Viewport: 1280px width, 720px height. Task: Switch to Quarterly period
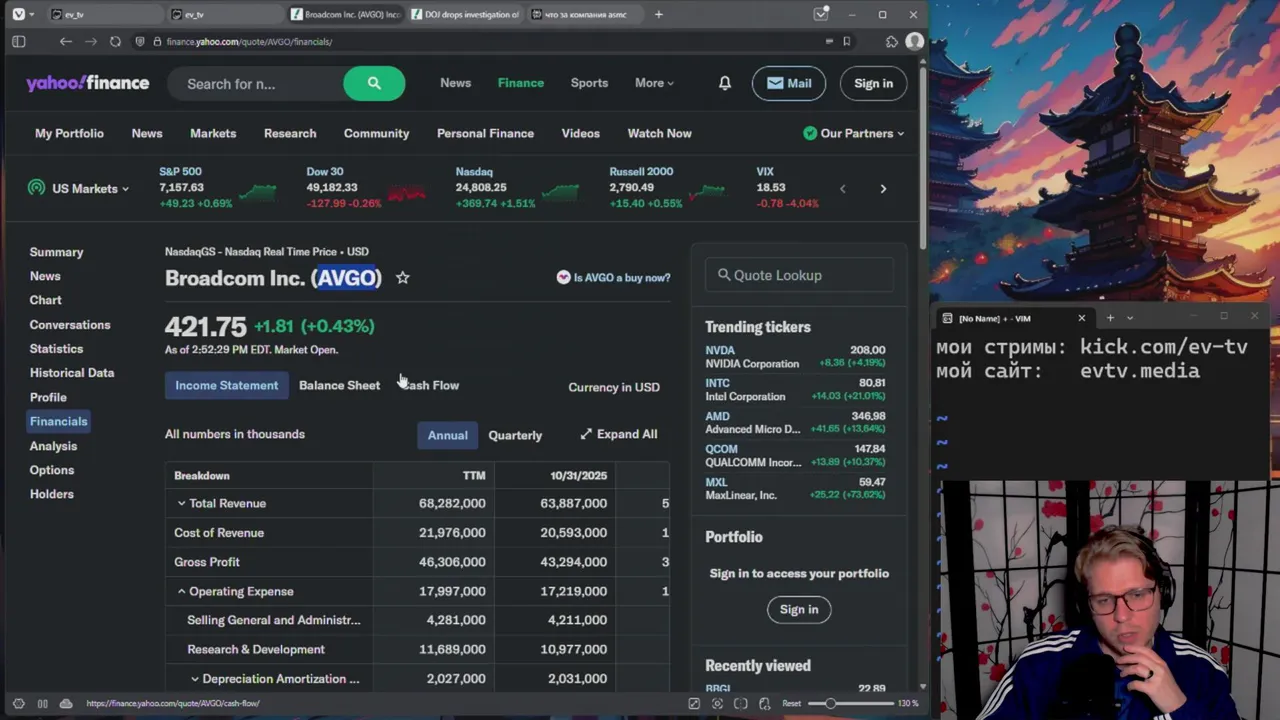515,435
